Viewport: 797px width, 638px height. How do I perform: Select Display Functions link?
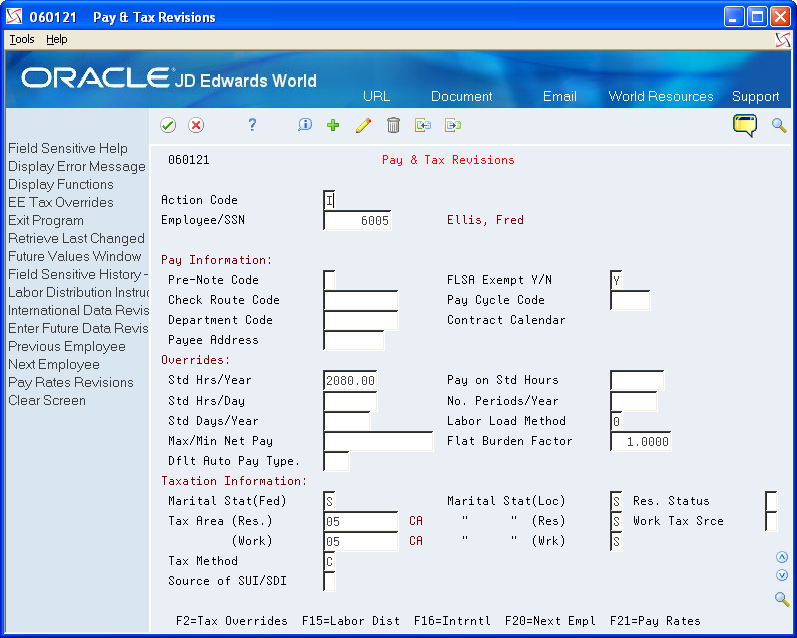(x=60, y=185)
